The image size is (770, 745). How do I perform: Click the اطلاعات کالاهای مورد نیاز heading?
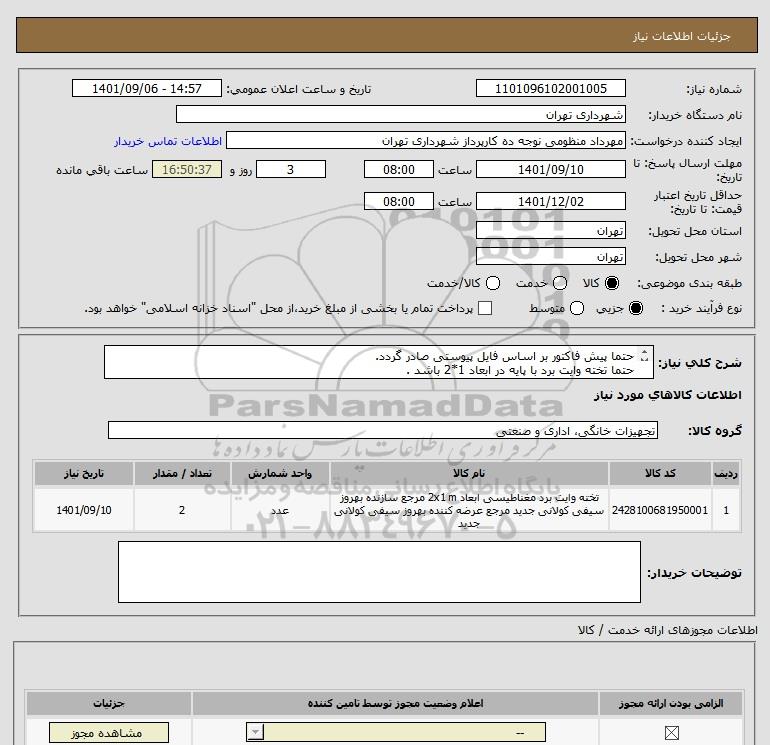click(x=668, y=395)
